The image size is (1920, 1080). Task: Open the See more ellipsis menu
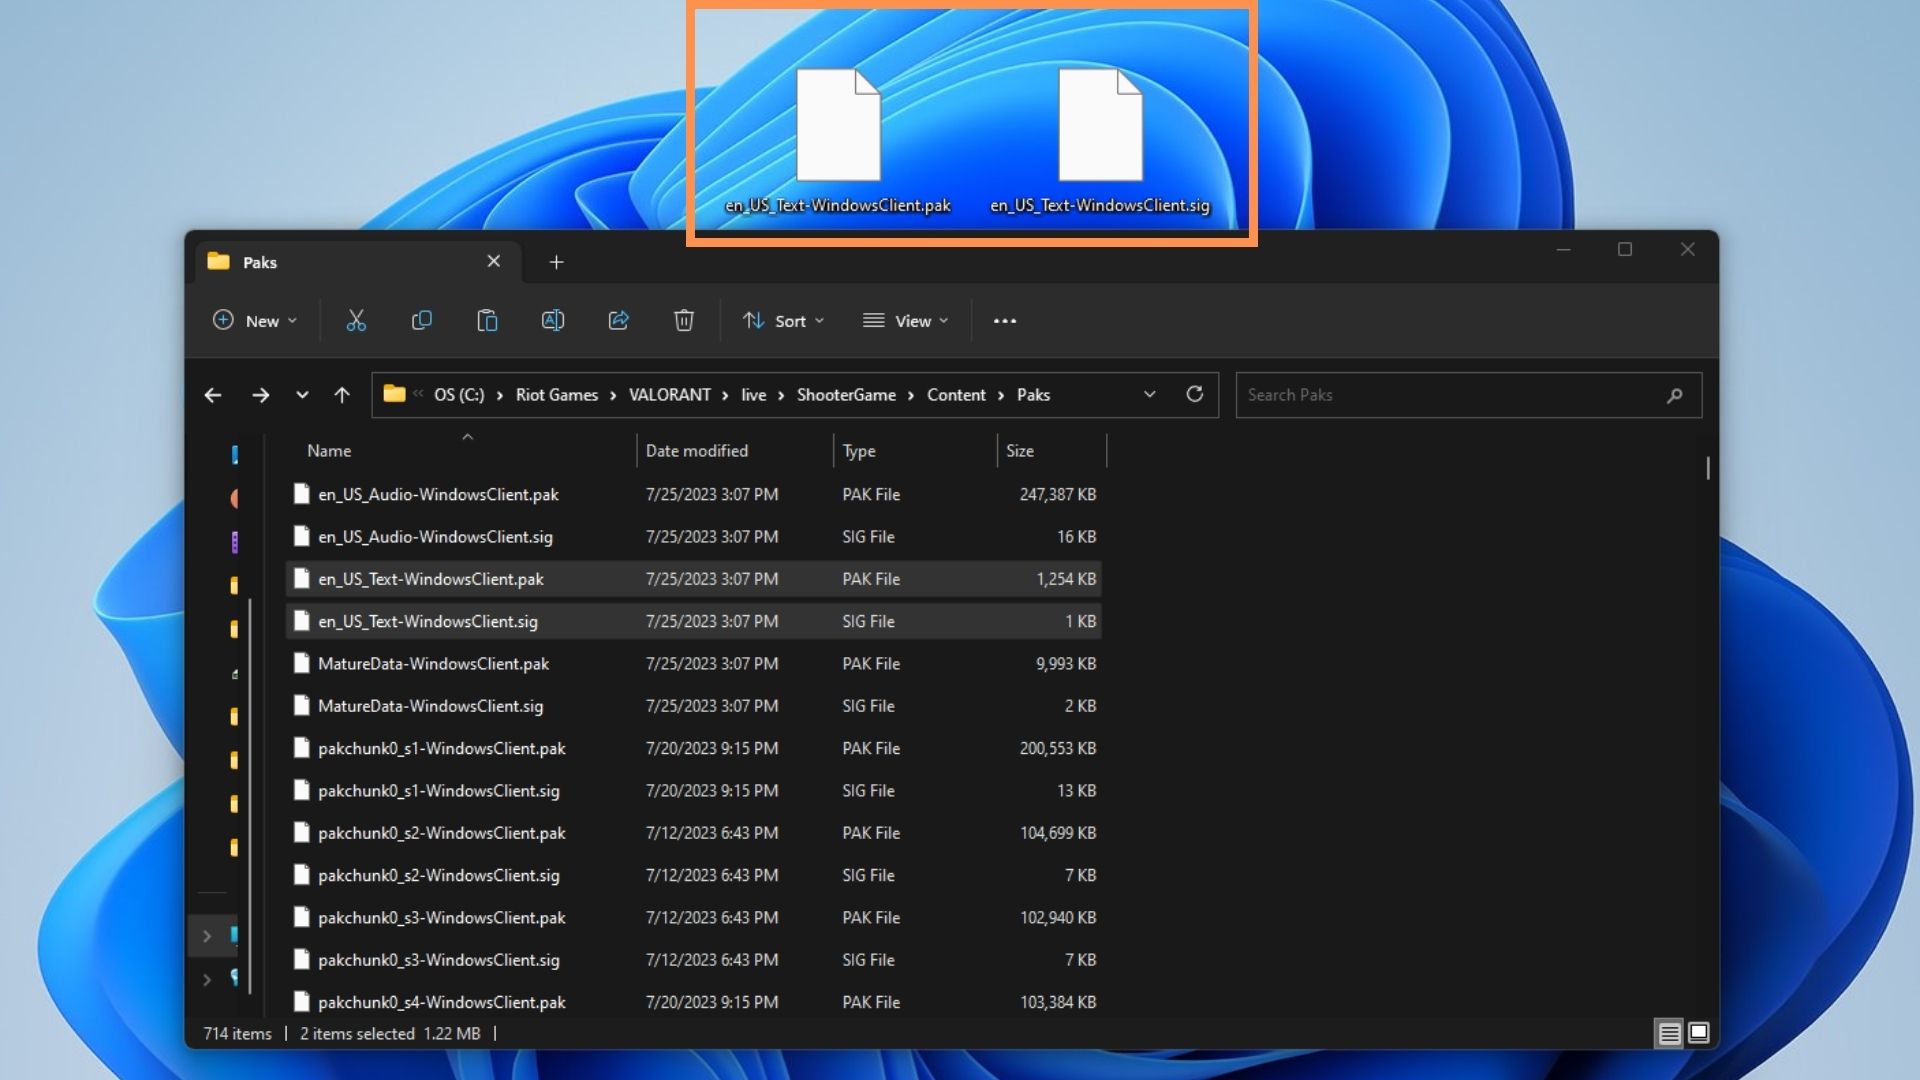1005,321
